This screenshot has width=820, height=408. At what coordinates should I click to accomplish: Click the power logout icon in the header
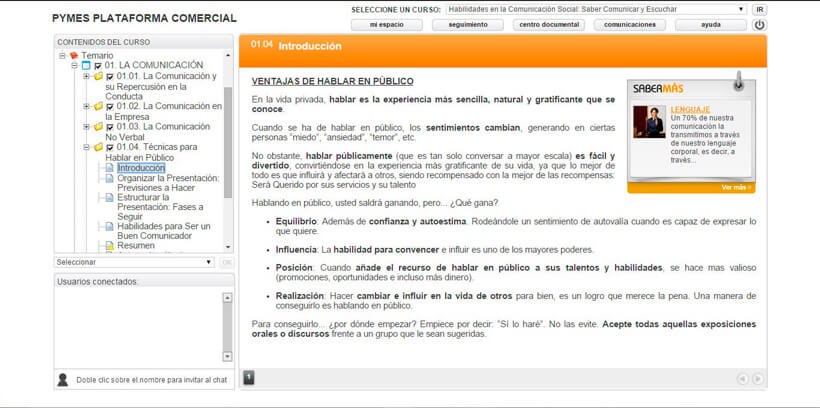point(759,25)
